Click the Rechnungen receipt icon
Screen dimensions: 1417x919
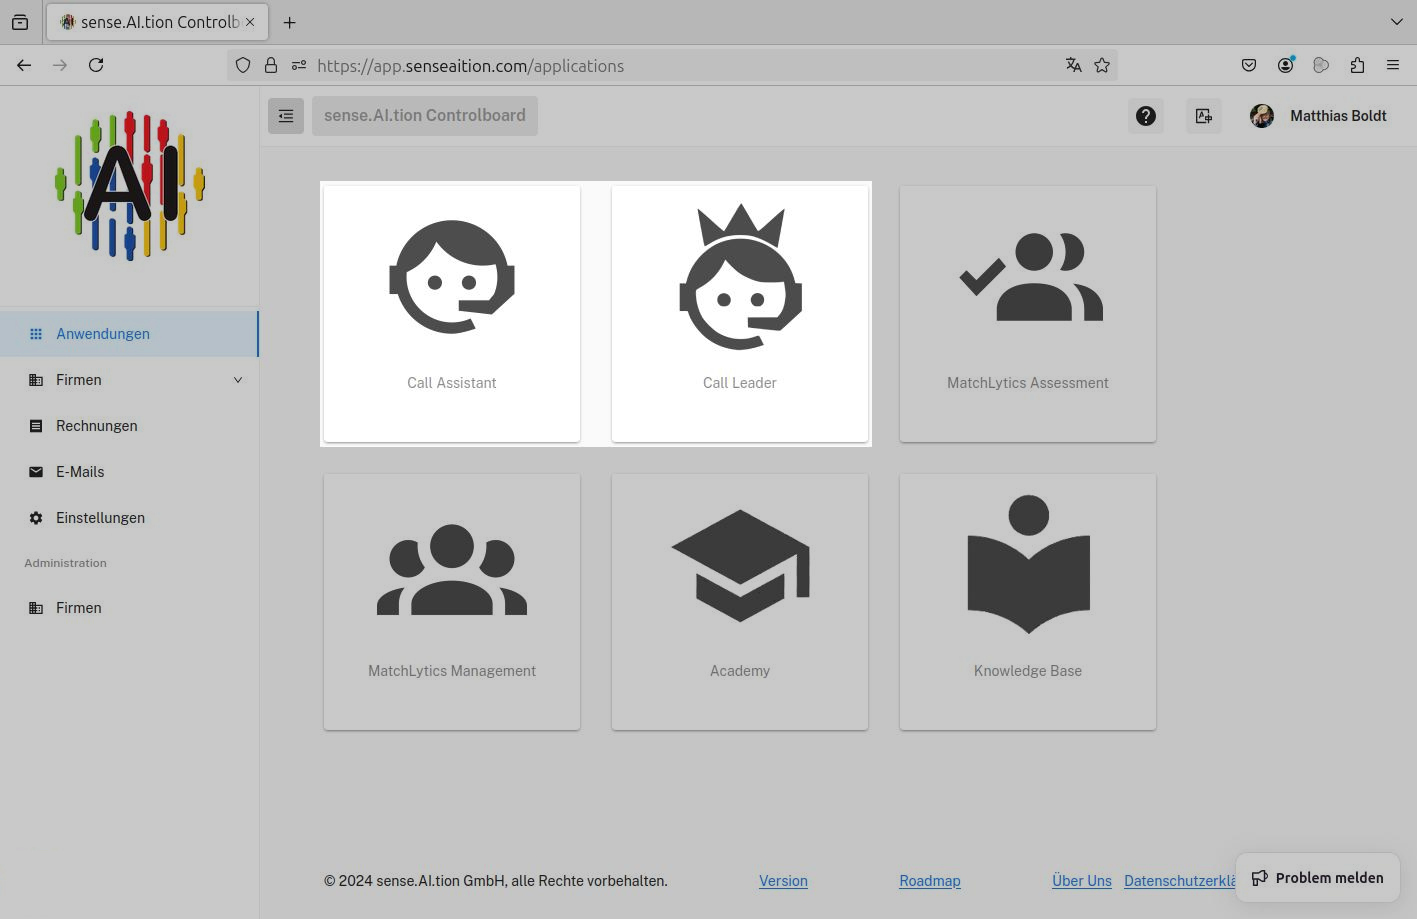(36, 426)
